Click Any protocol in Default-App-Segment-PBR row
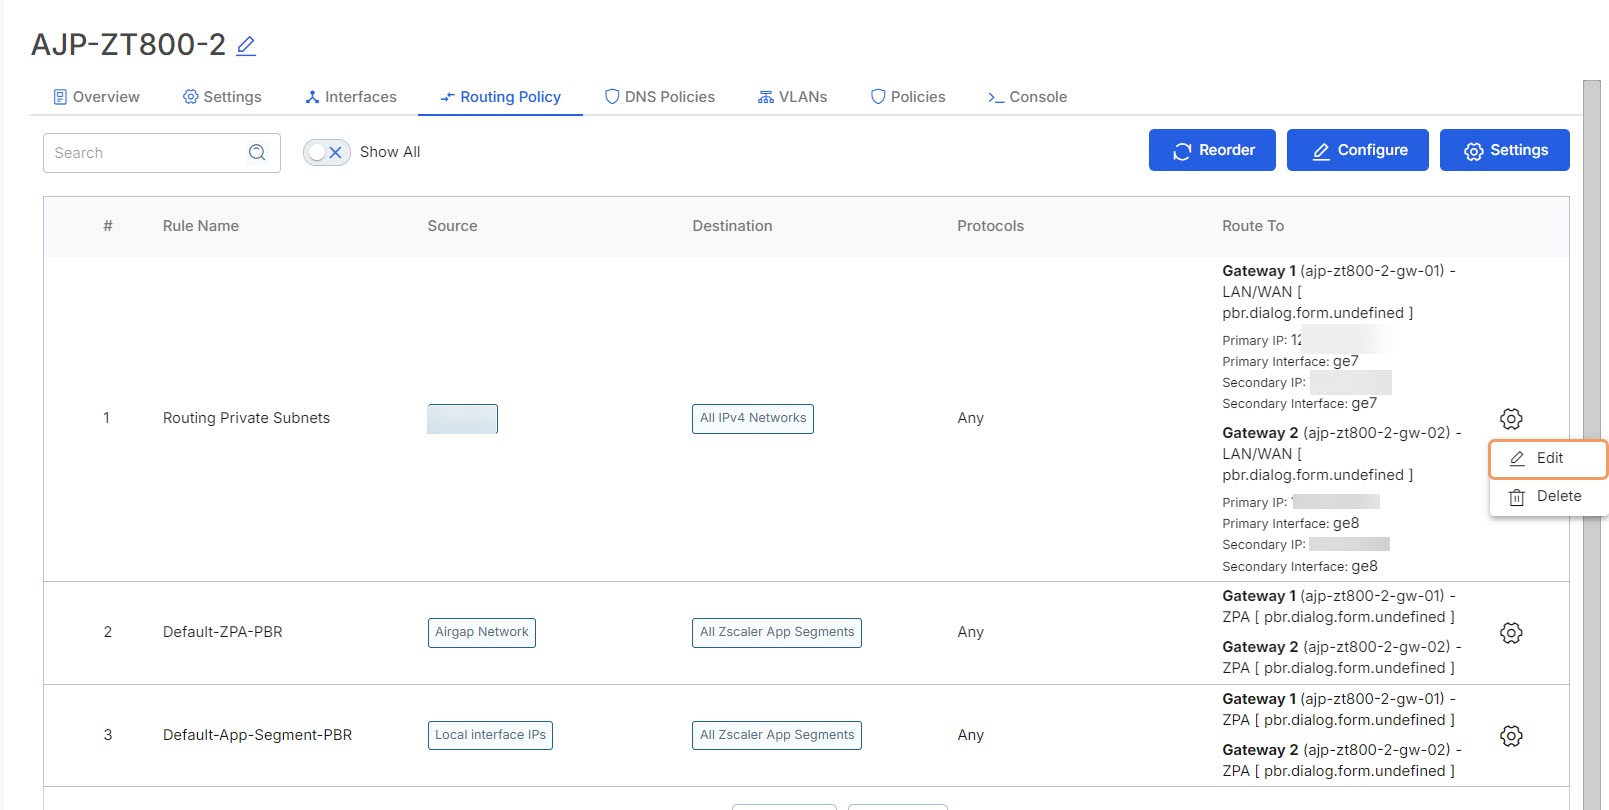Viewport: 1609px width, 810px height. 970,735
